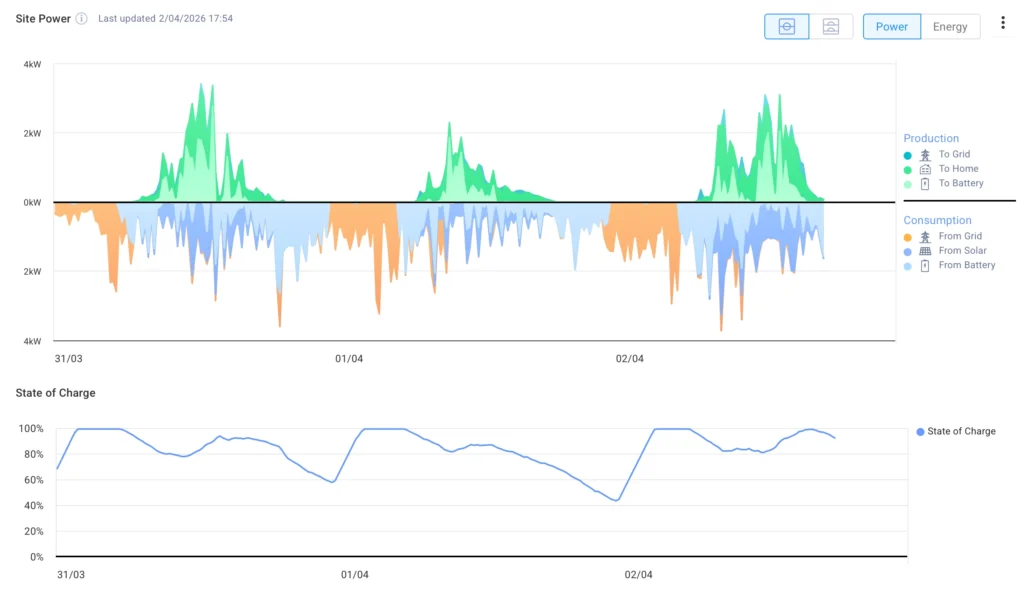Switch to the Energy tab
This screenshot has width=1024, height=591.
point(950,27)
